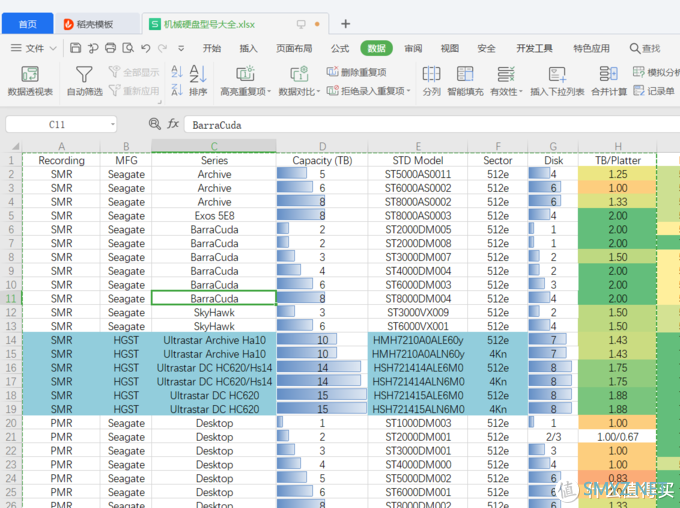Screen dimensions: 680x508
Task: Click the Save icon in quick toolbar
Action: click(x=75, y=48)
